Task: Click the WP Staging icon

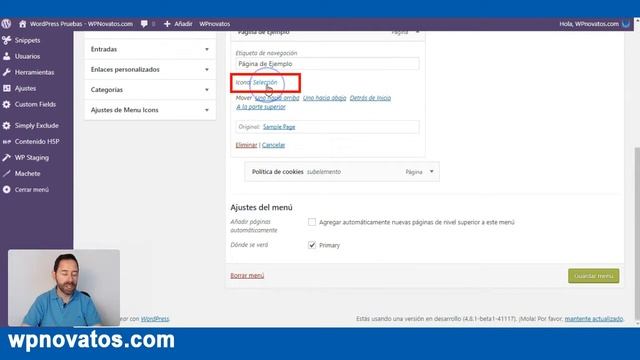Action: [7, 158]
